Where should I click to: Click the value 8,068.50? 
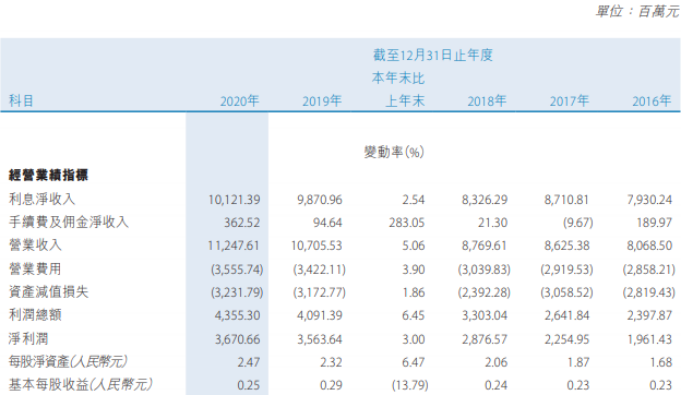tap(649, 246)
